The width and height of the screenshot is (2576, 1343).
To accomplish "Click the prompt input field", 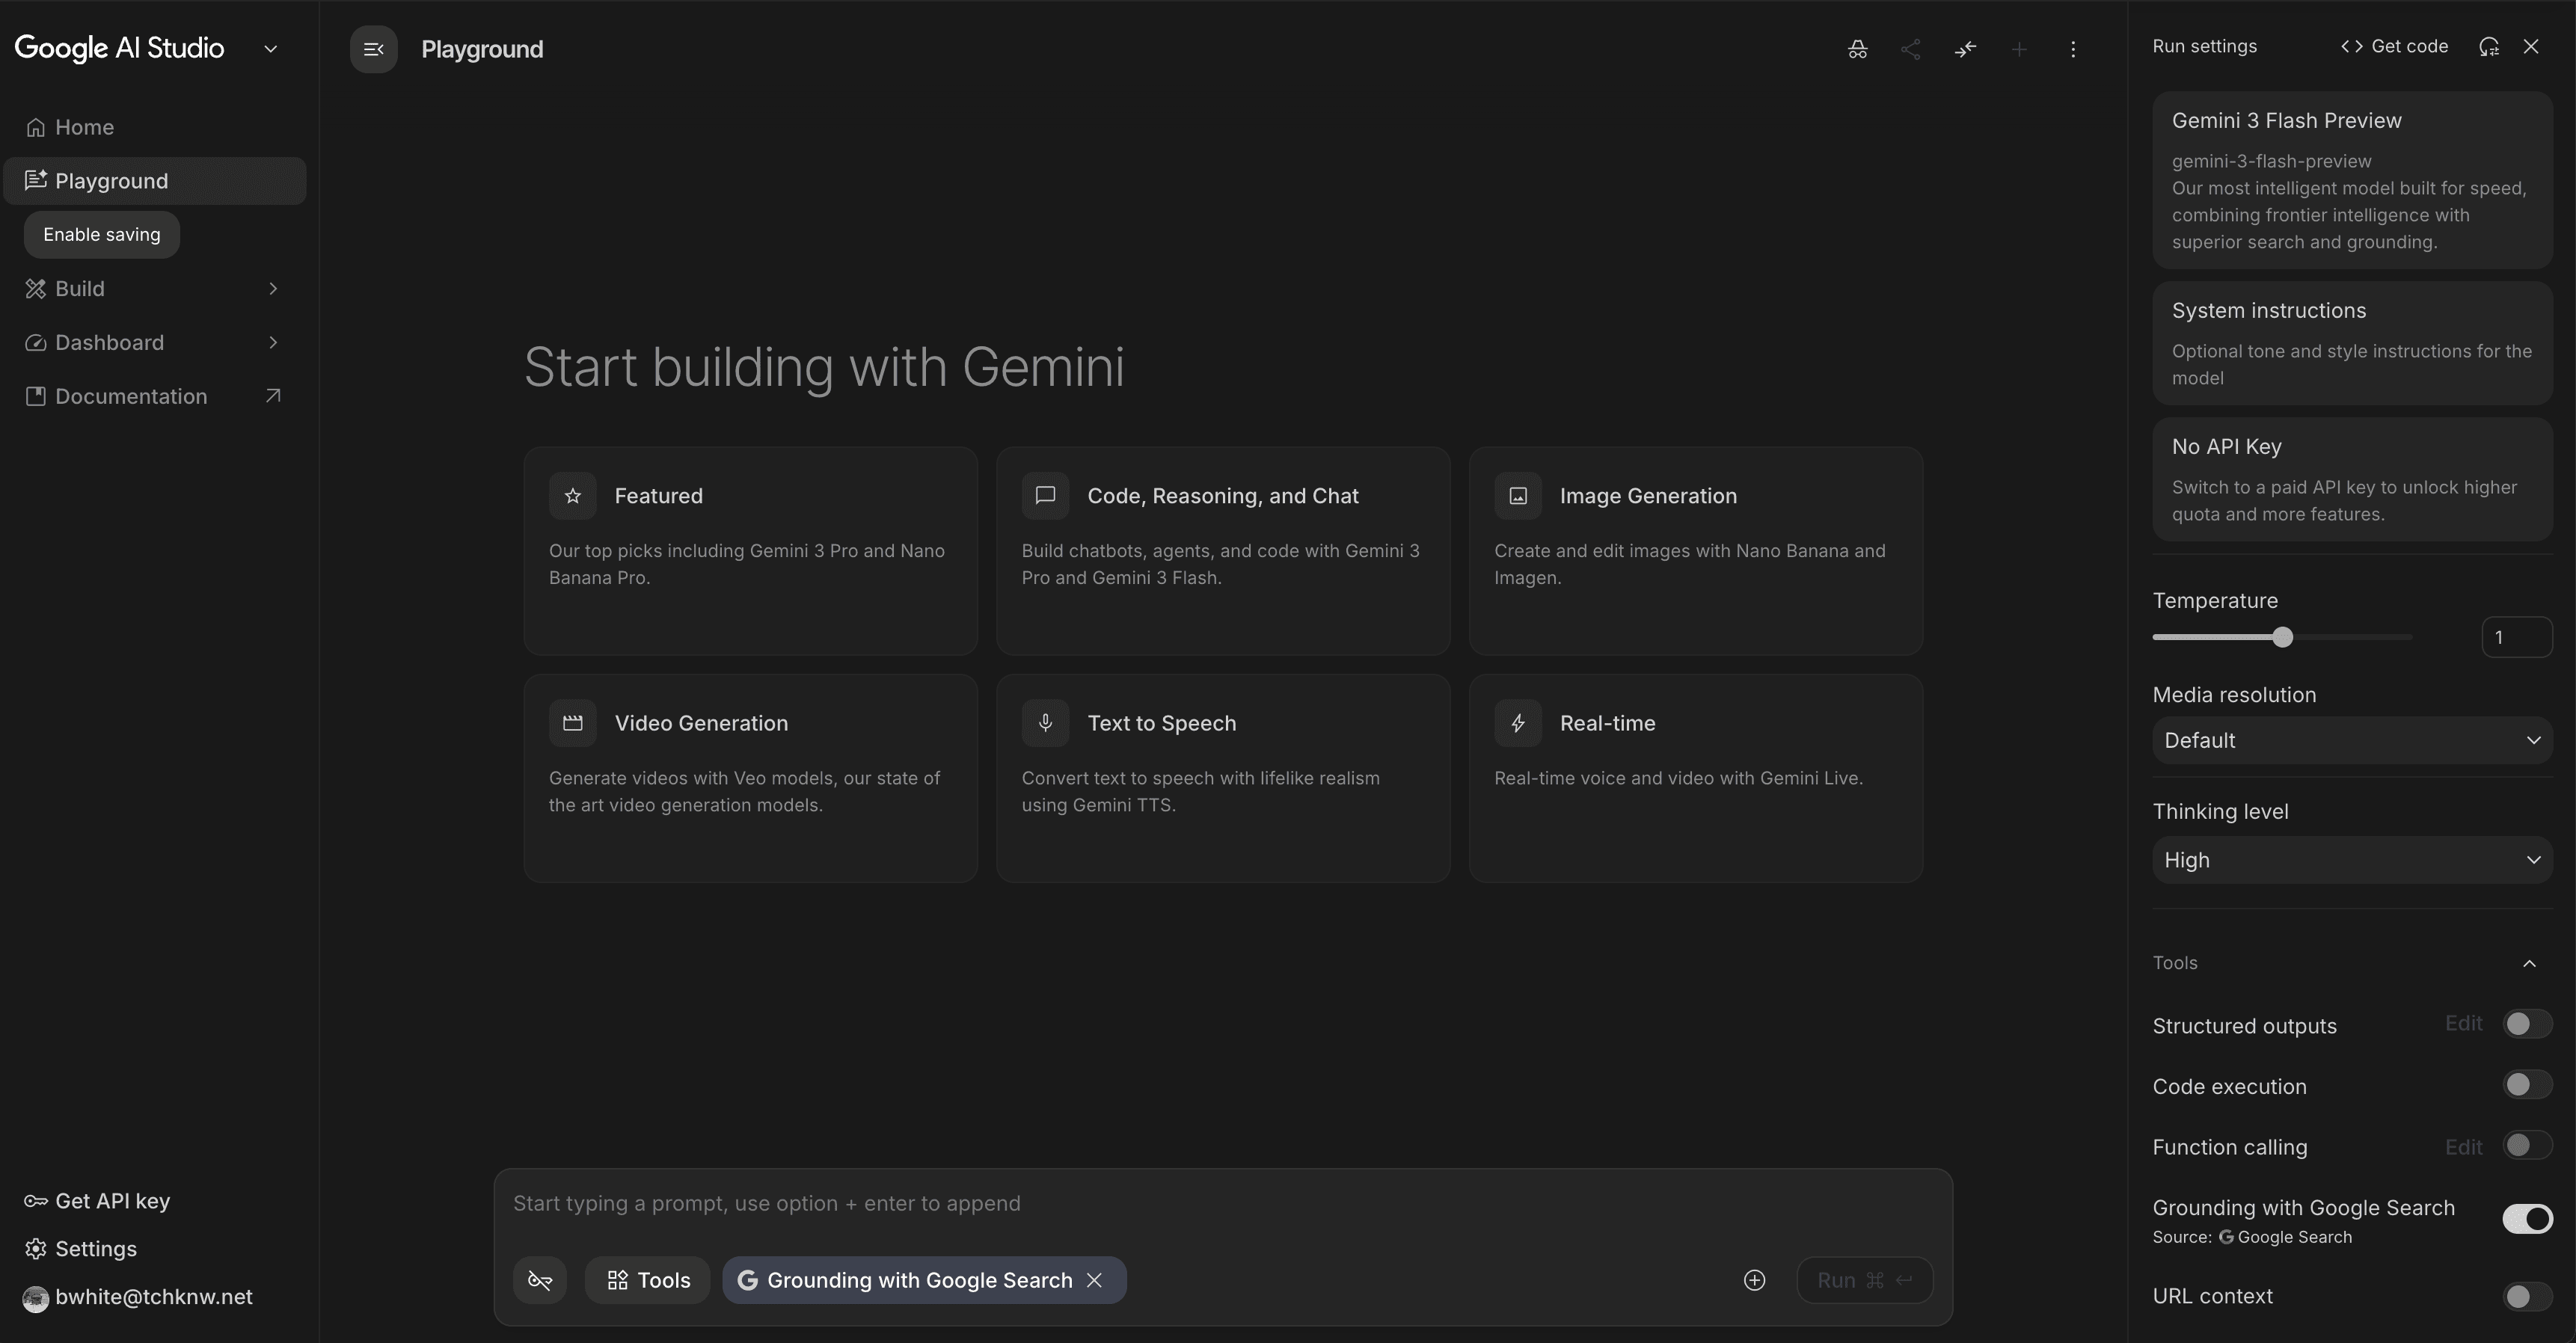I will coord(1100,1203).
